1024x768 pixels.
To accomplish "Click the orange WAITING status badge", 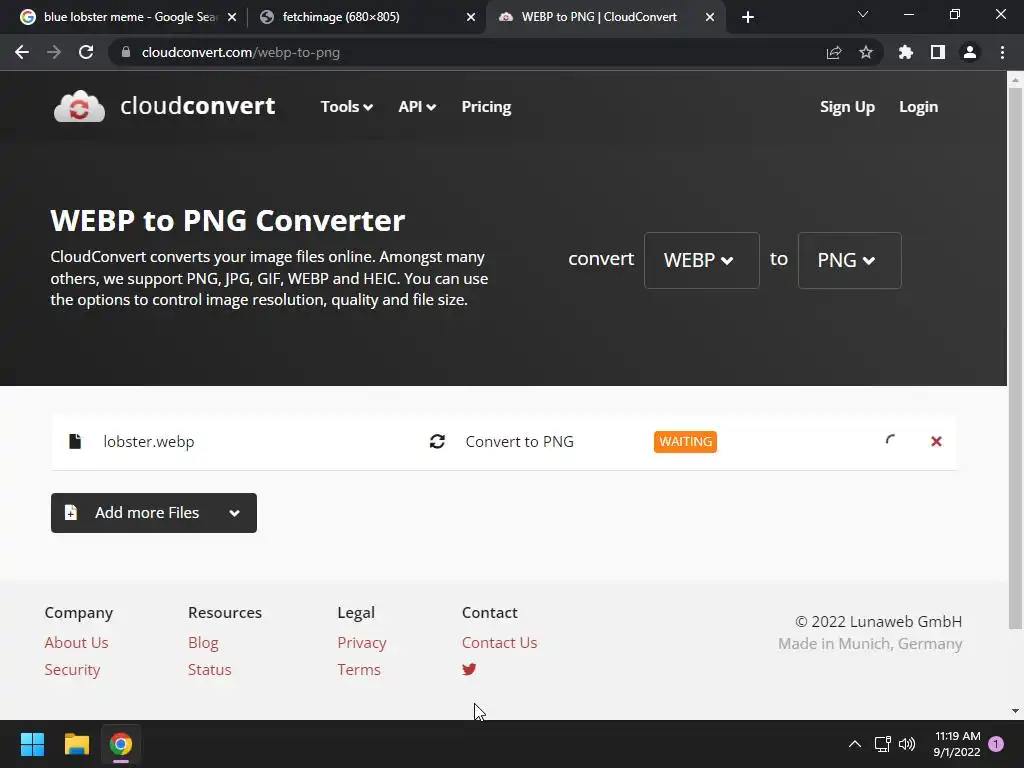I will pyautogui.click(x=685, y=441).
